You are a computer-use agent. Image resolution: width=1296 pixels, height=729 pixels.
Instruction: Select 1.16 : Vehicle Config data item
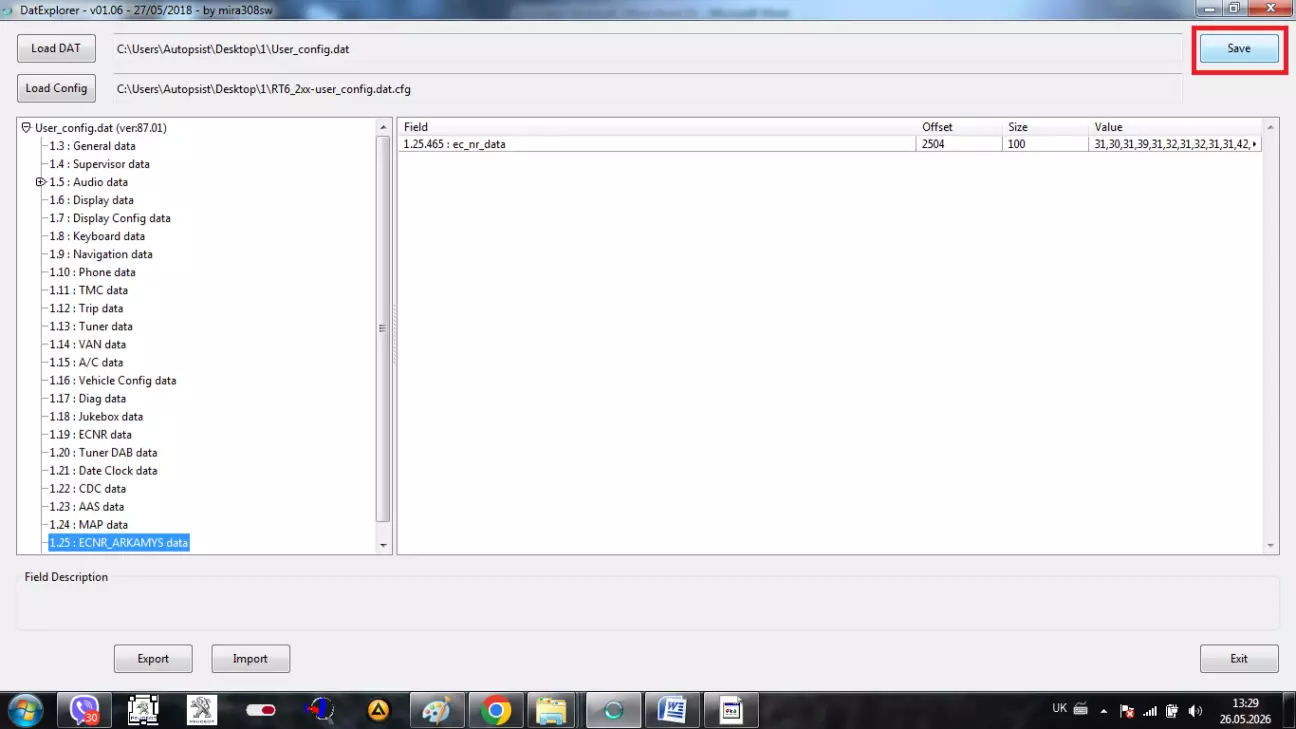113,380
